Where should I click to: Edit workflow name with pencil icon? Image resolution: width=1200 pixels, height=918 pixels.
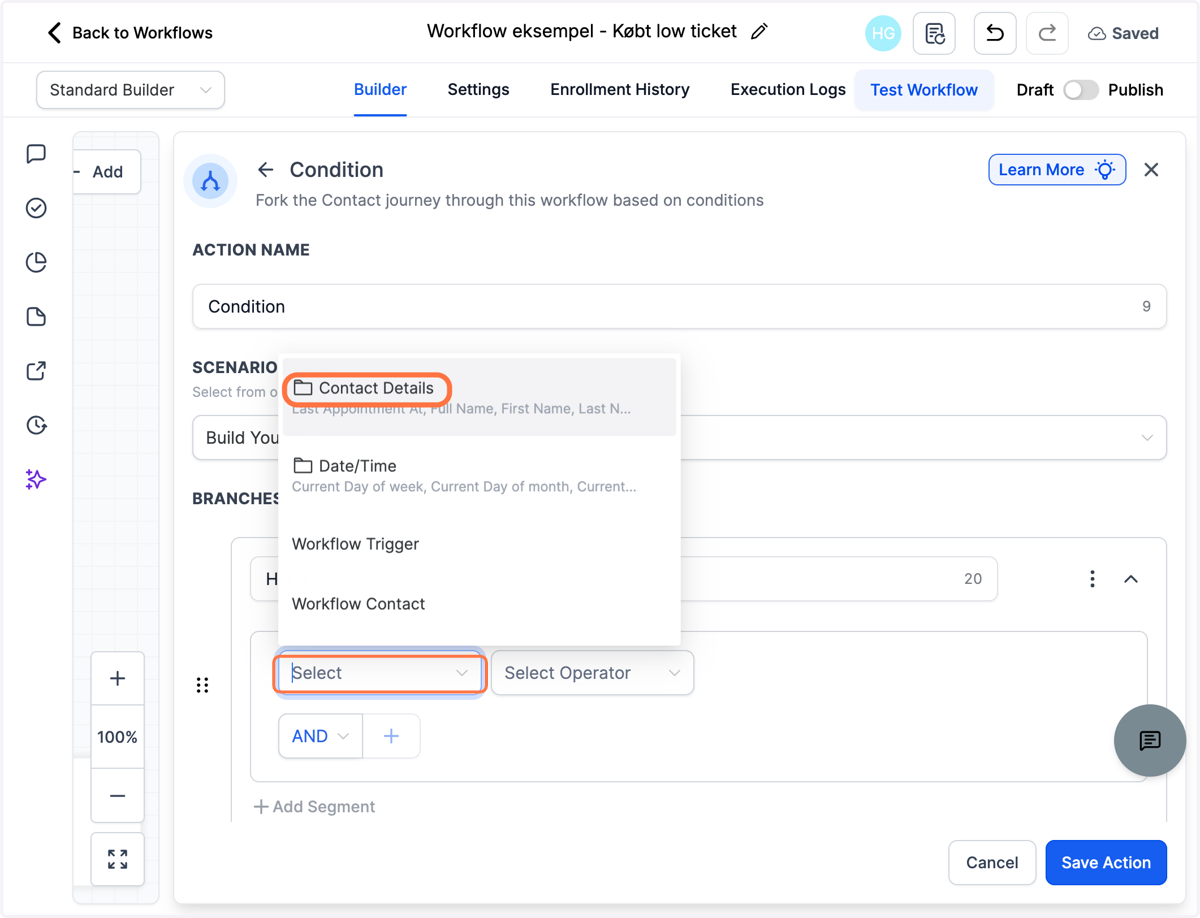point(759,32)
